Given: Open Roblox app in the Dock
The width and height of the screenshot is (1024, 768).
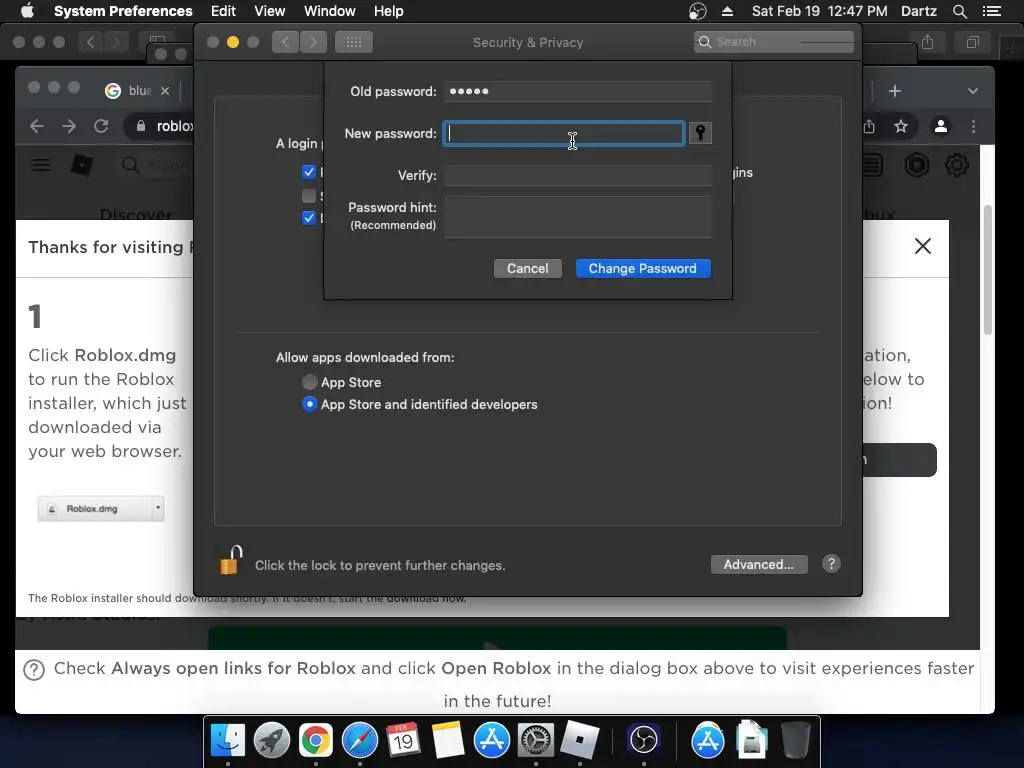Looking at the screenshot, I should [580, 739].
